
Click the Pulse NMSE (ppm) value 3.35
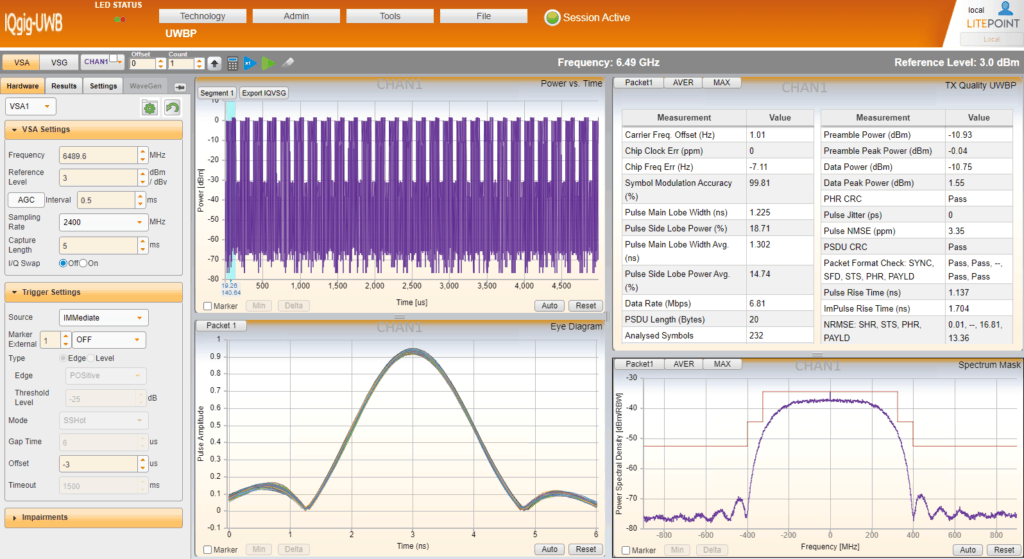pyautogui.click(x=957, y=231)
